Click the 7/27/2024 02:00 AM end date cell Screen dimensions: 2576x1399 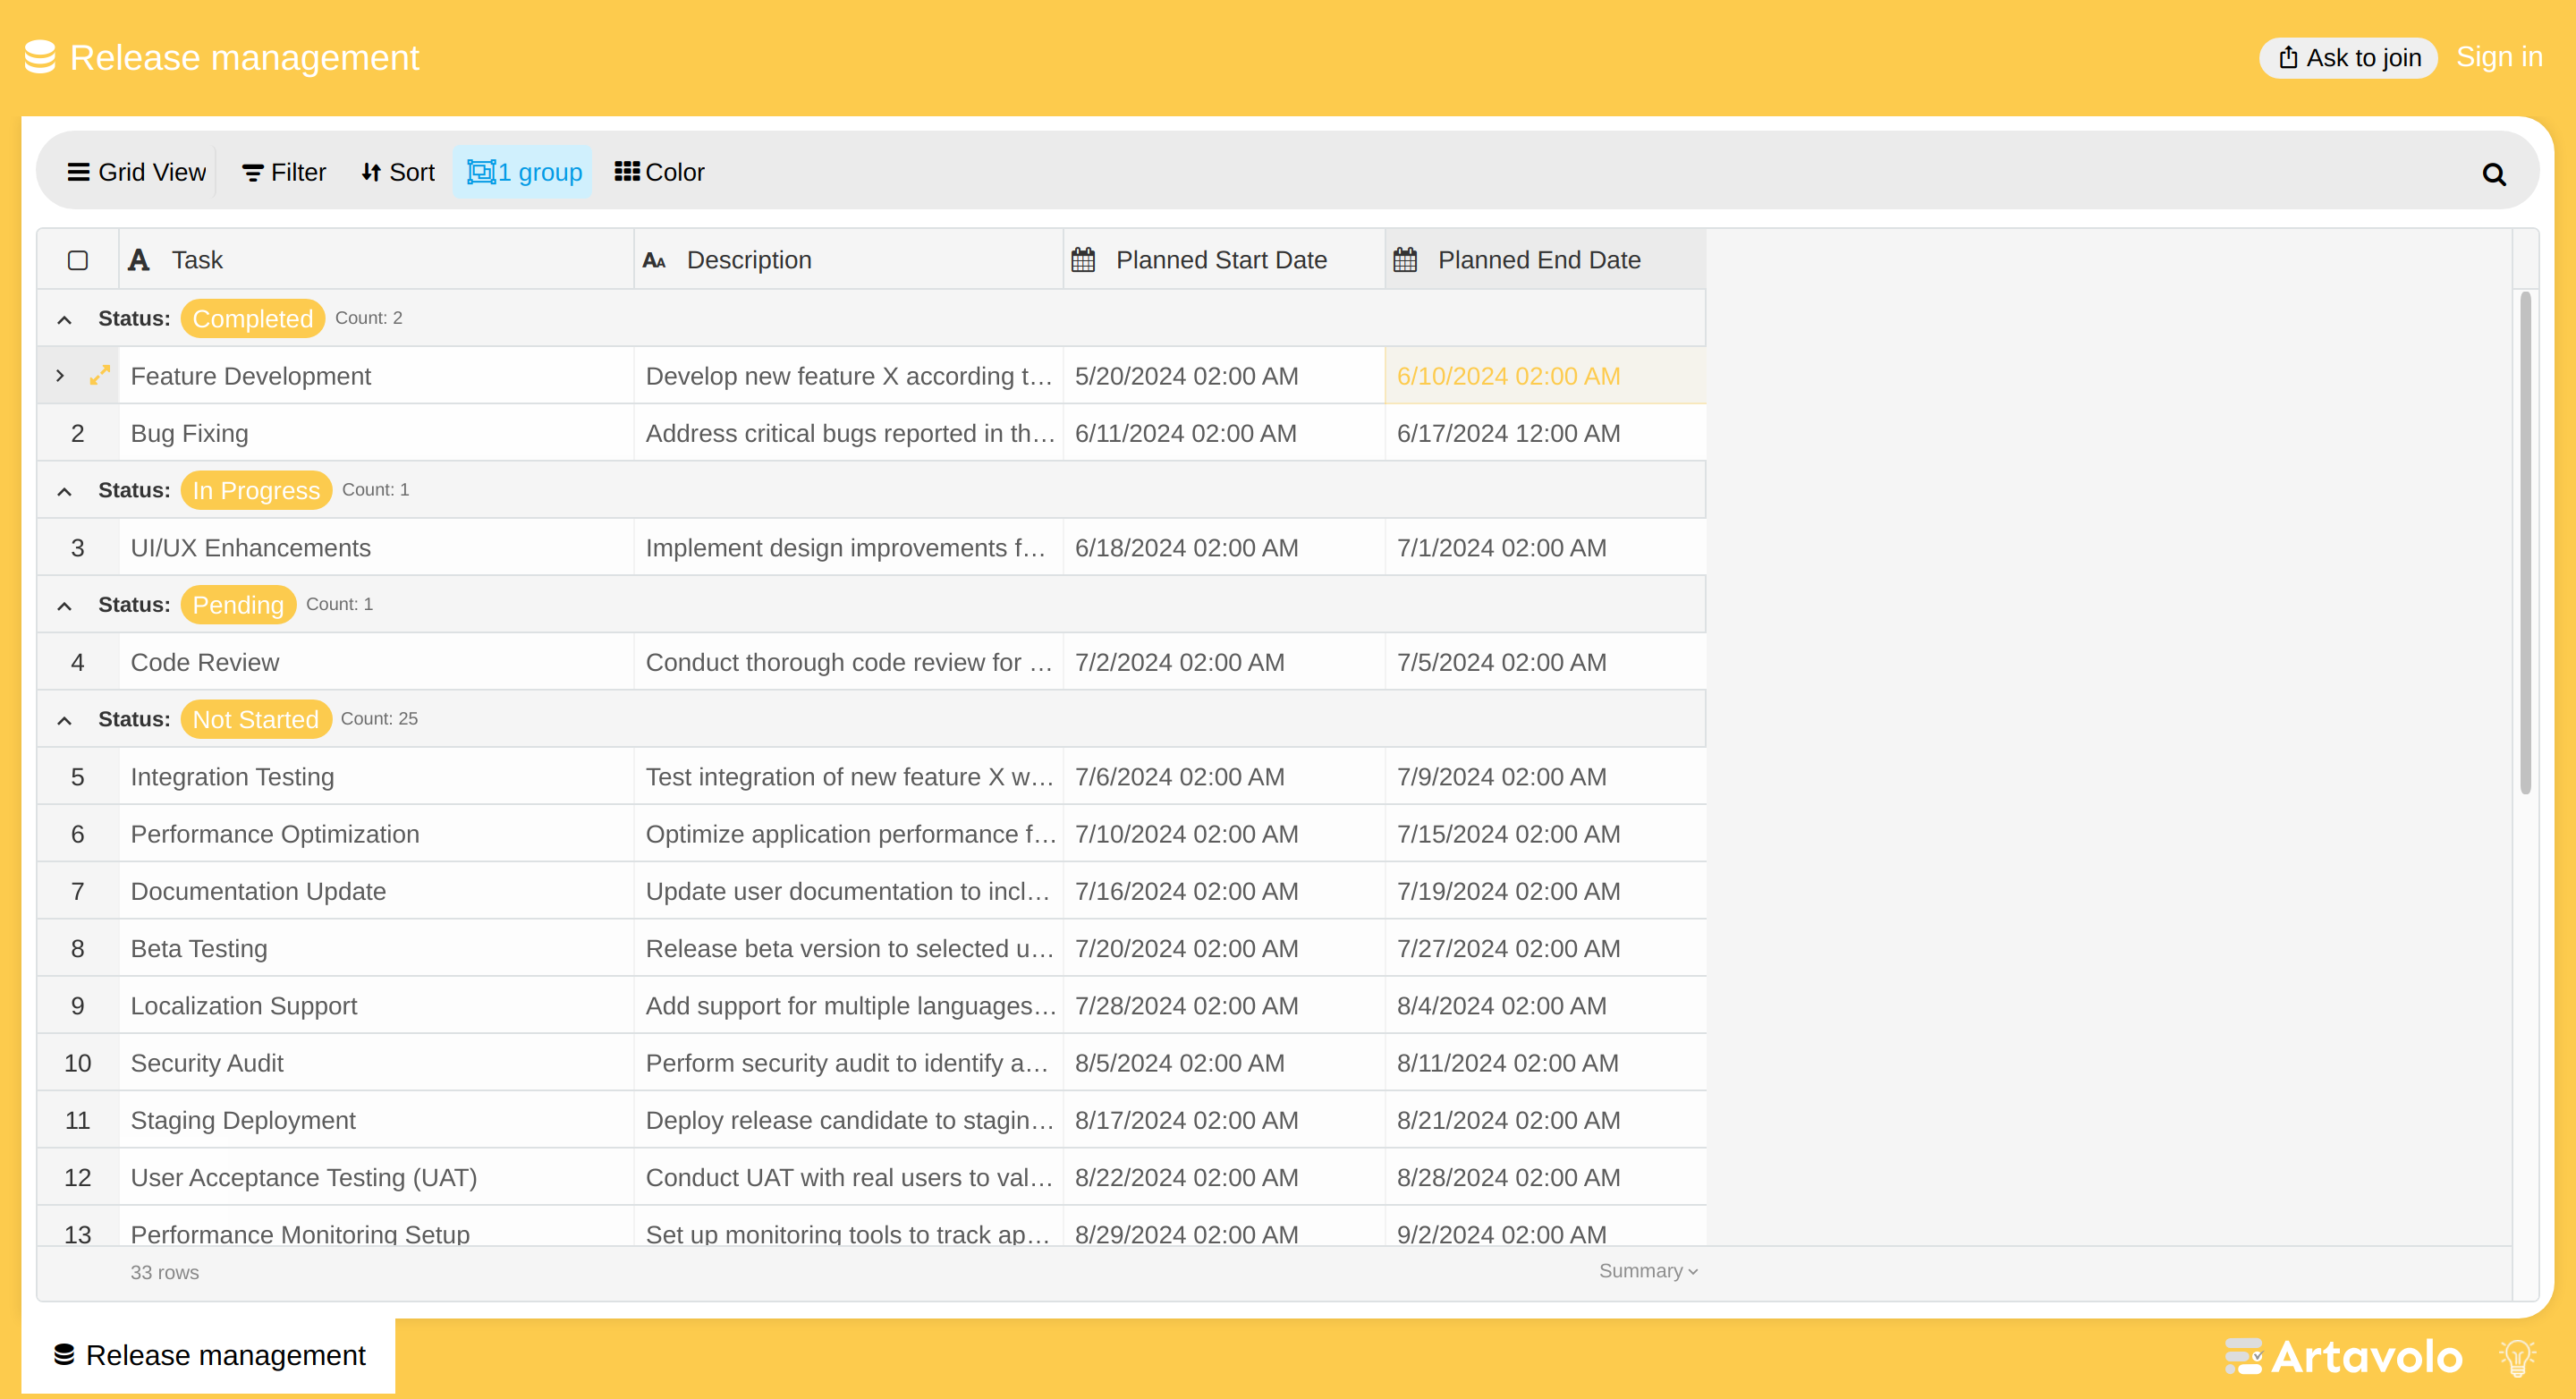(x=1546, y=948)
